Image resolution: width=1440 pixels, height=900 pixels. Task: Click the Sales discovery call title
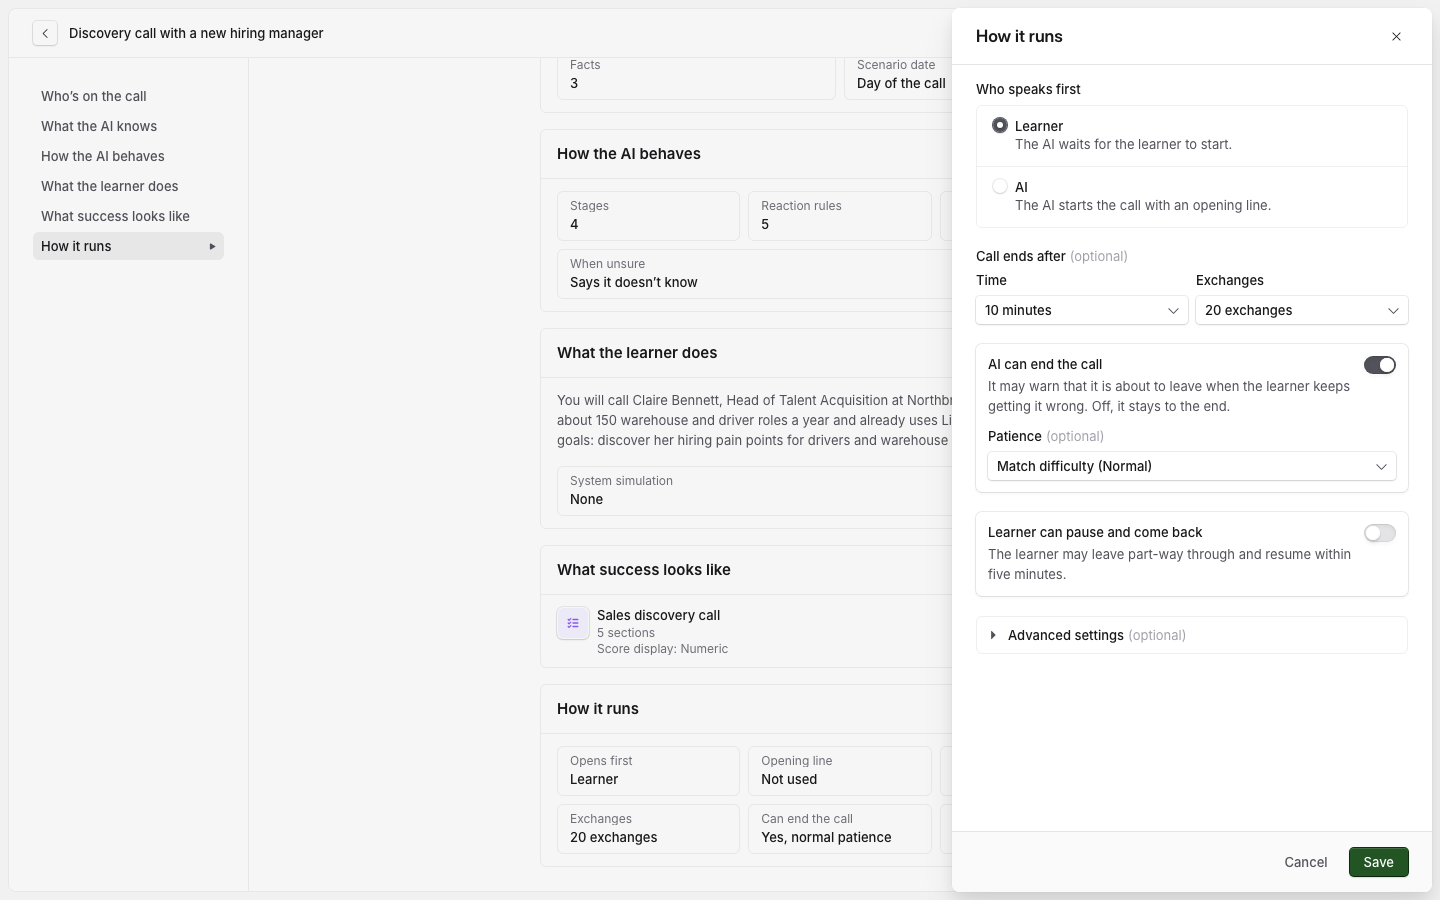click(x=658, y=615)
